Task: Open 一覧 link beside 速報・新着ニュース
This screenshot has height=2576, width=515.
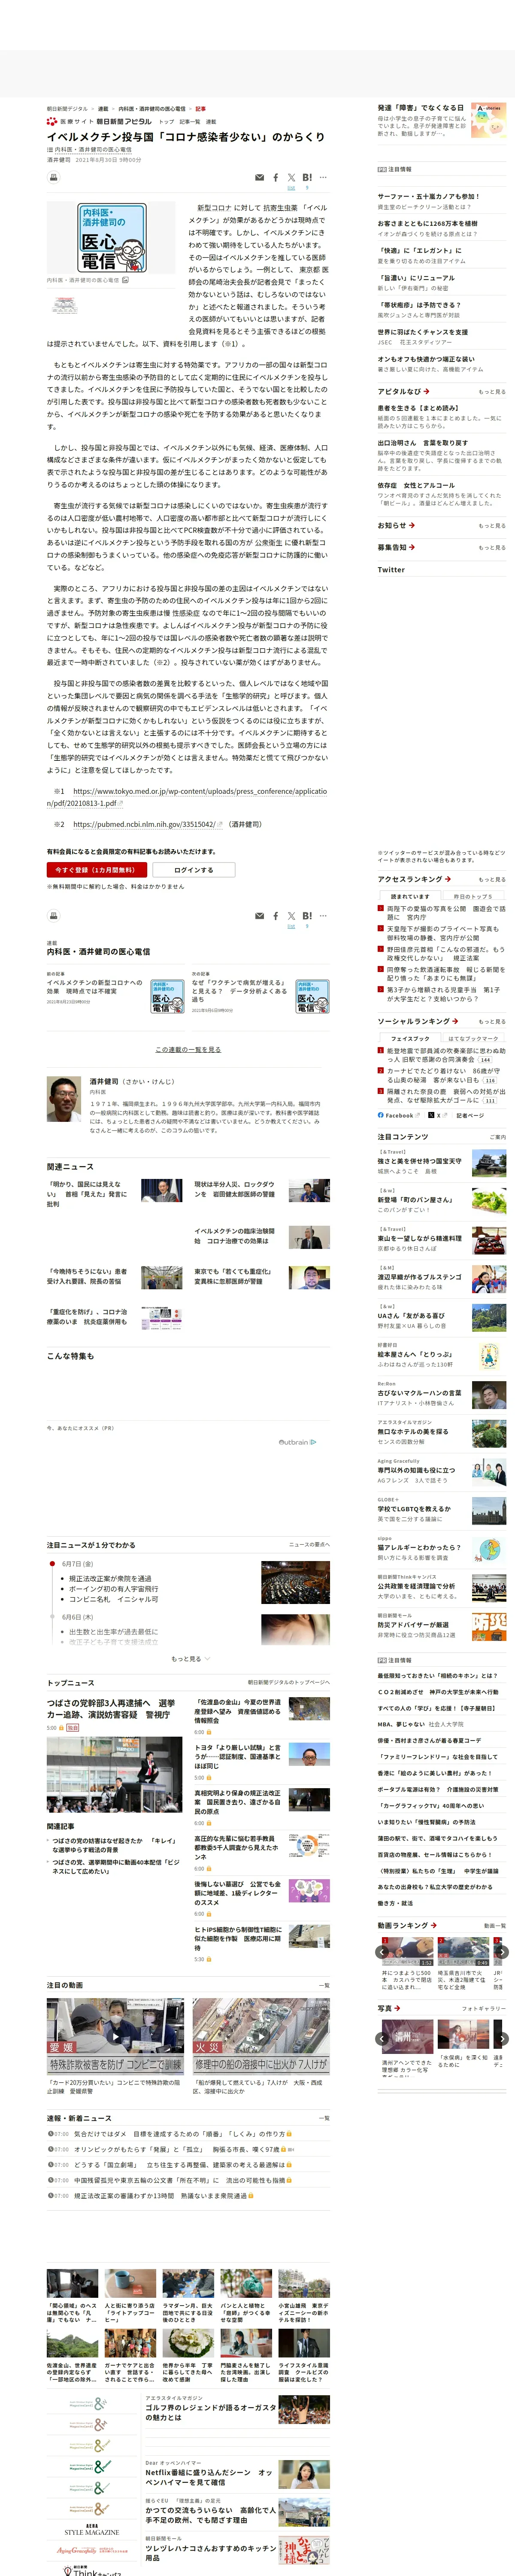Action: tap(324, 2118)
